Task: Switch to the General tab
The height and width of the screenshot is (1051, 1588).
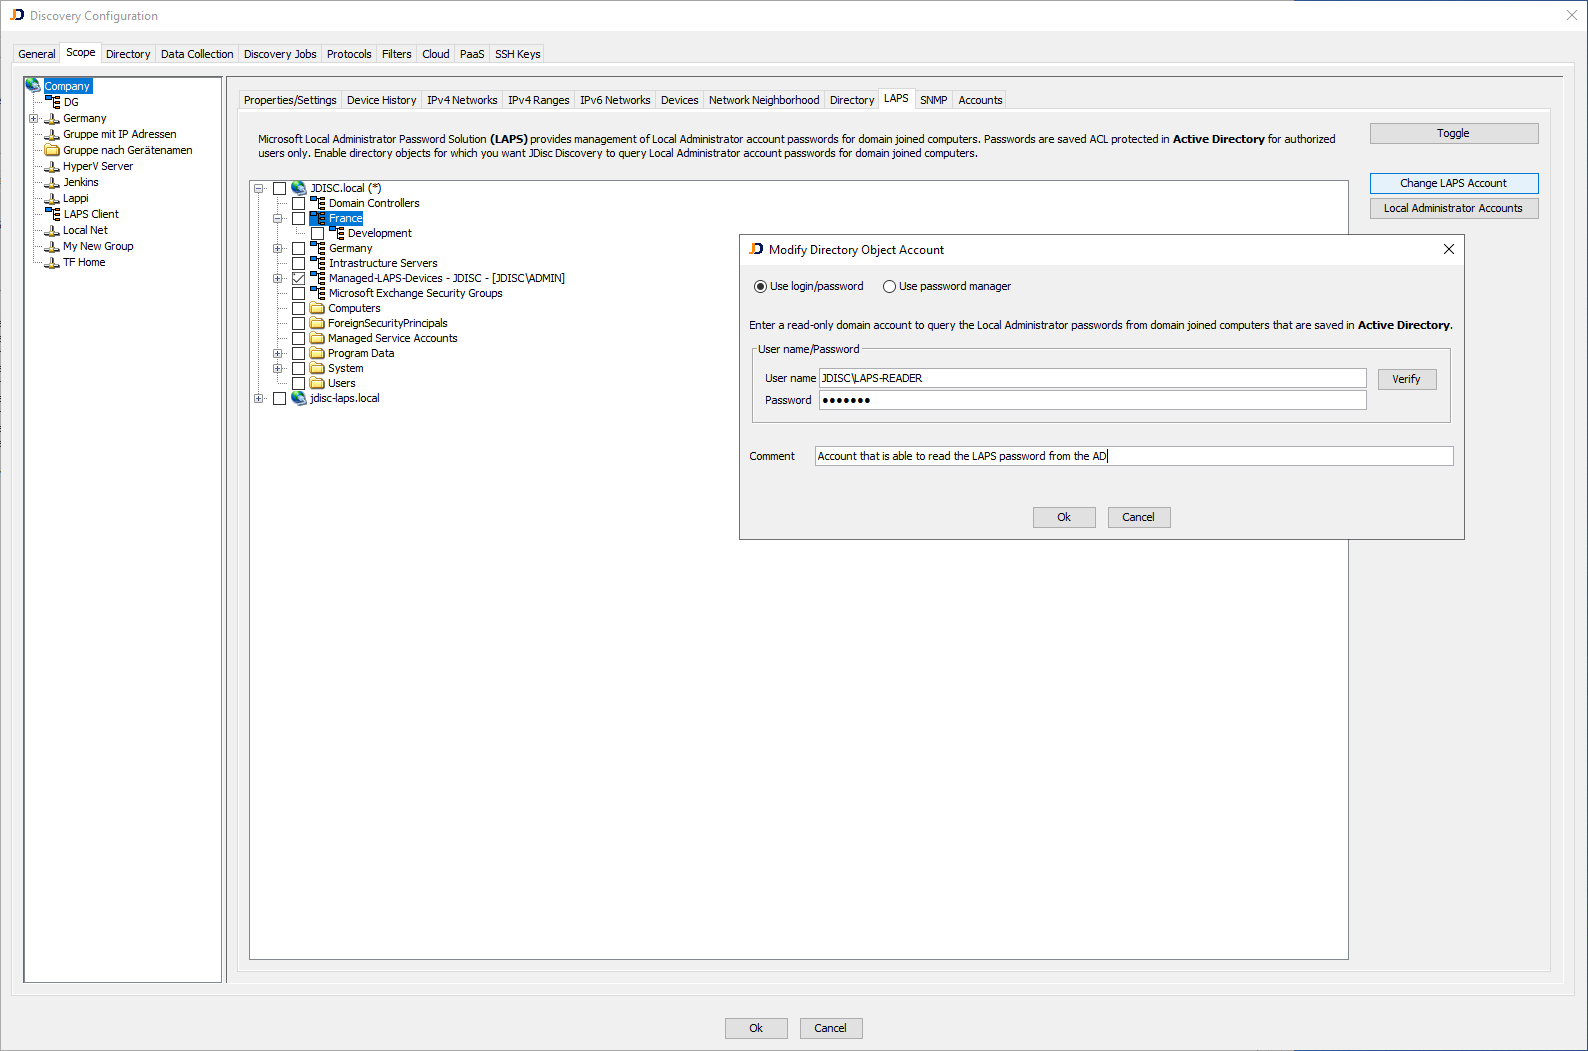Action: (37, 54)
